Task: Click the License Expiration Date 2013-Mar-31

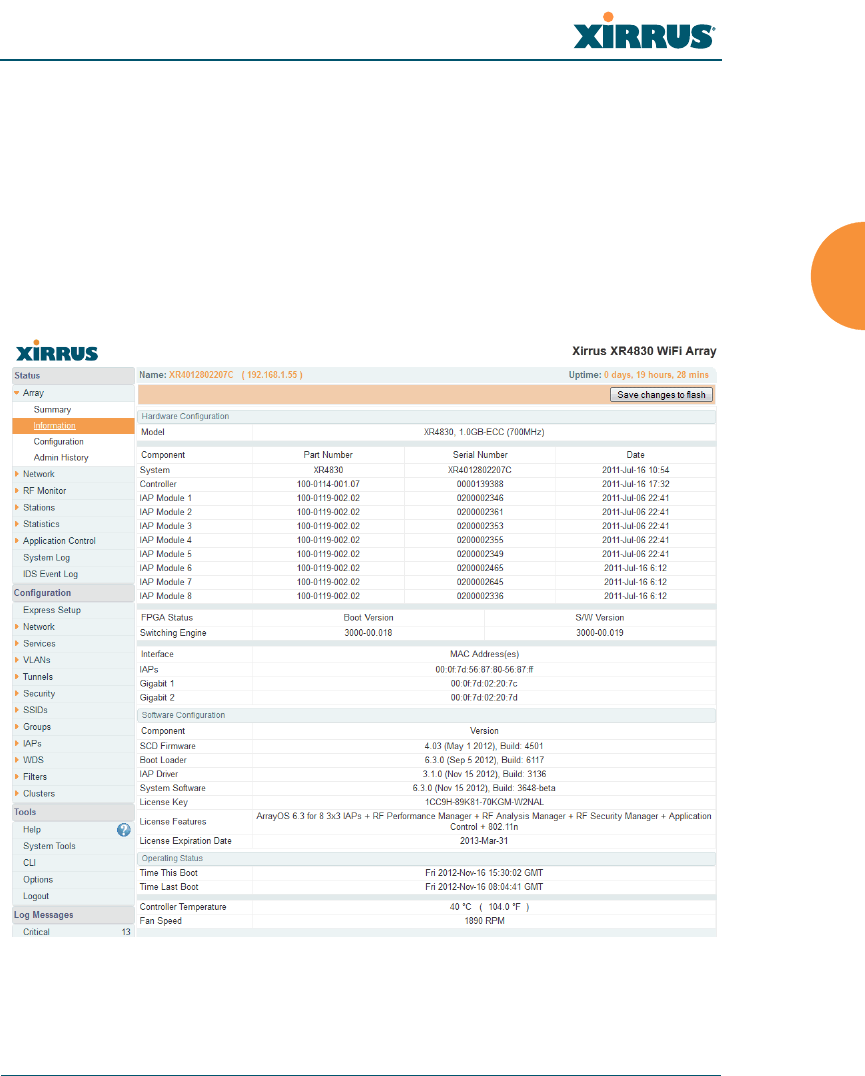Action: pyautogui.click(x=484, y=841)
